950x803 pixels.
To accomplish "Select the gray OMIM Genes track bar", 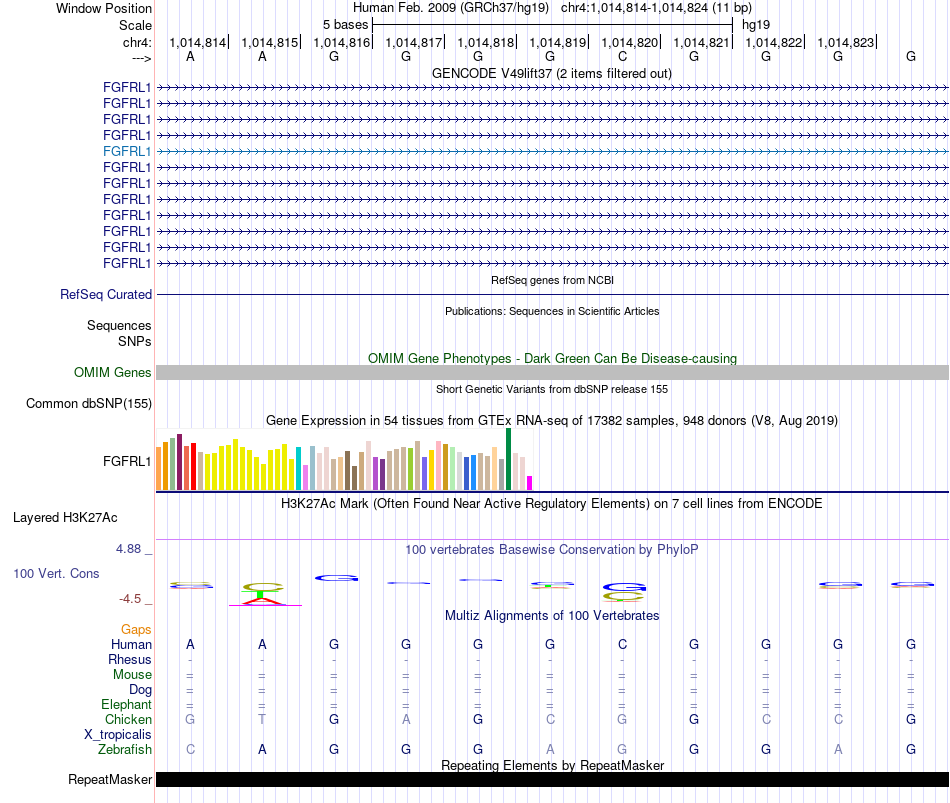I will (552, 373).
